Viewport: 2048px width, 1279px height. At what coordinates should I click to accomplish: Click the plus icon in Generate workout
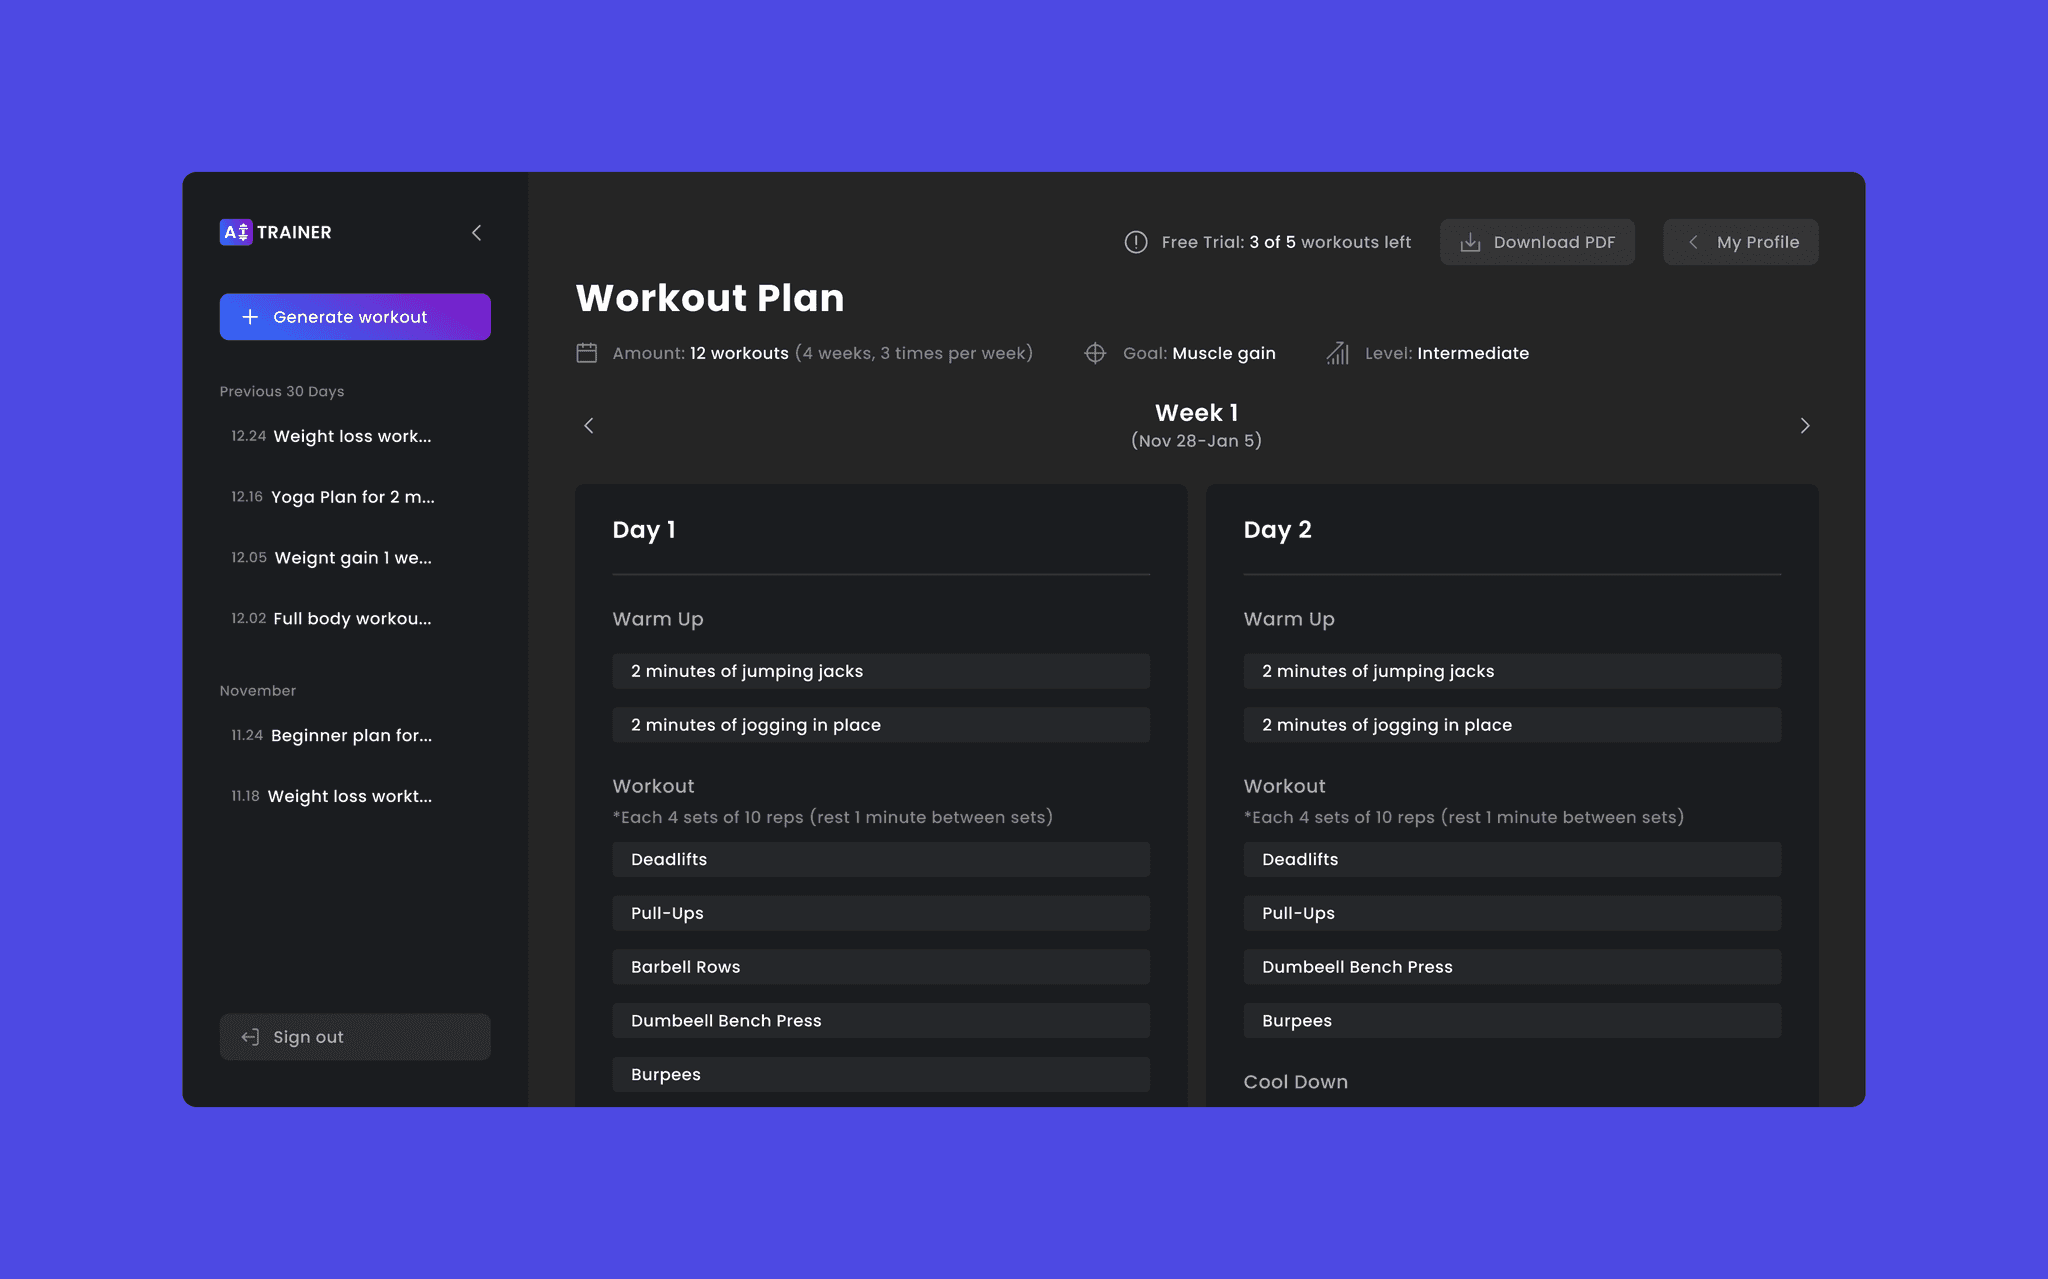tap(250, 317)
